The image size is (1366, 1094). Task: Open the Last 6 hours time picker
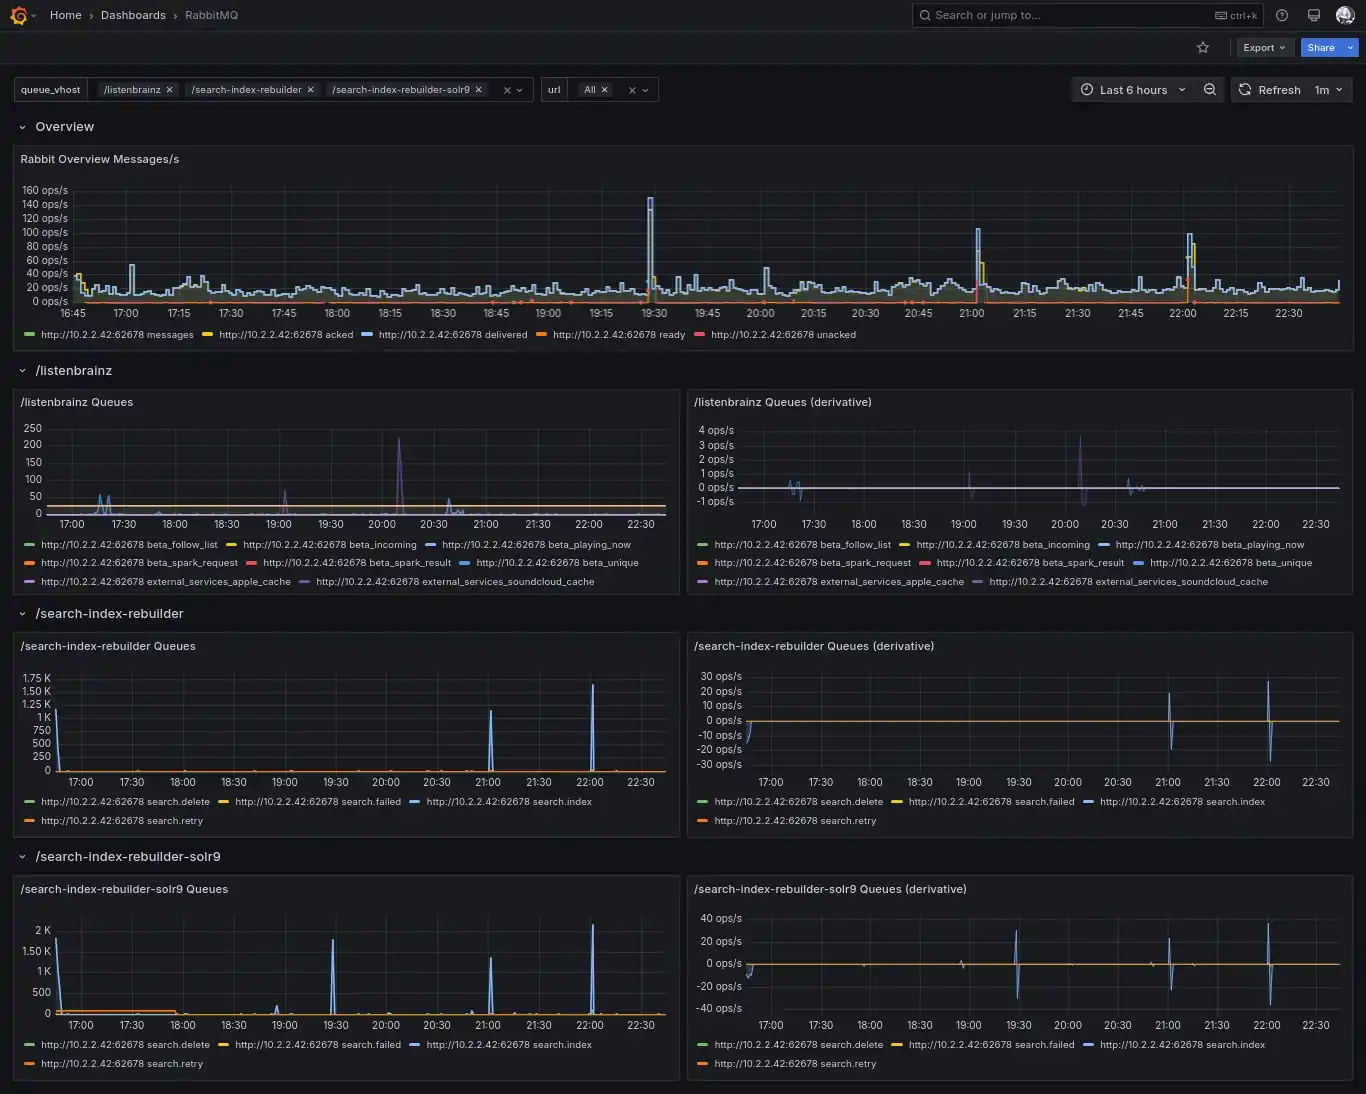(x=1133, y=90)
